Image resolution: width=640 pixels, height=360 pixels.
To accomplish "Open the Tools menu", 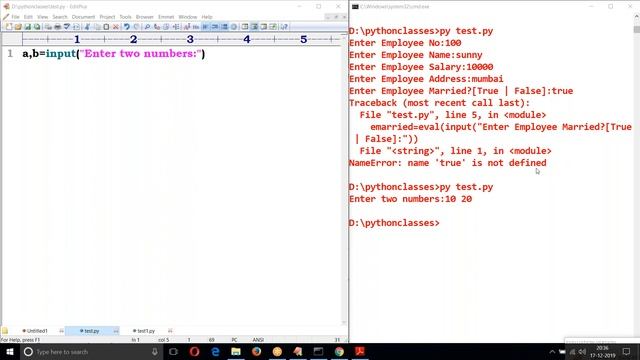I will pos(125,17).
